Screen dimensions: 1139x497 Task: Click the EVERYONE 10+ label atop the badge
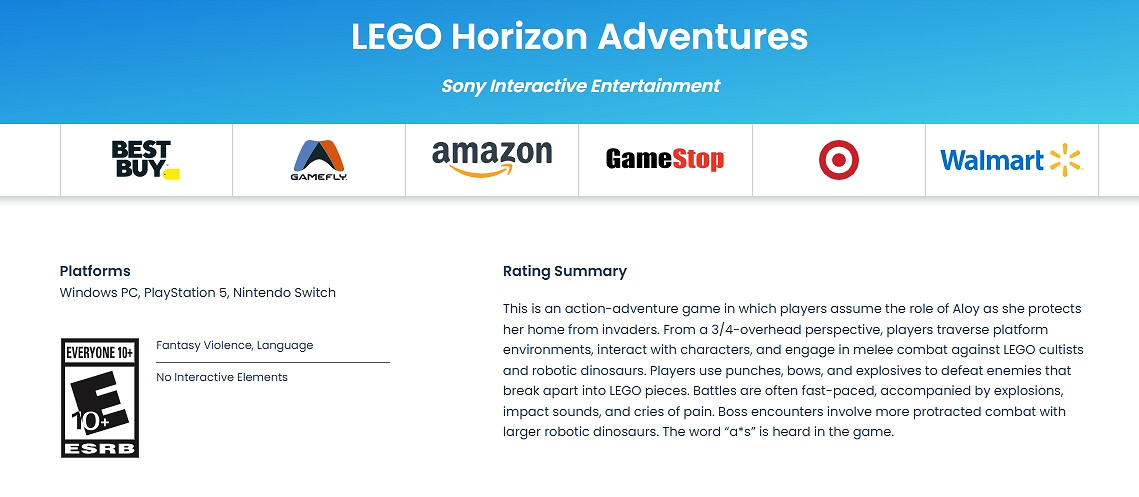pos(100,352)
